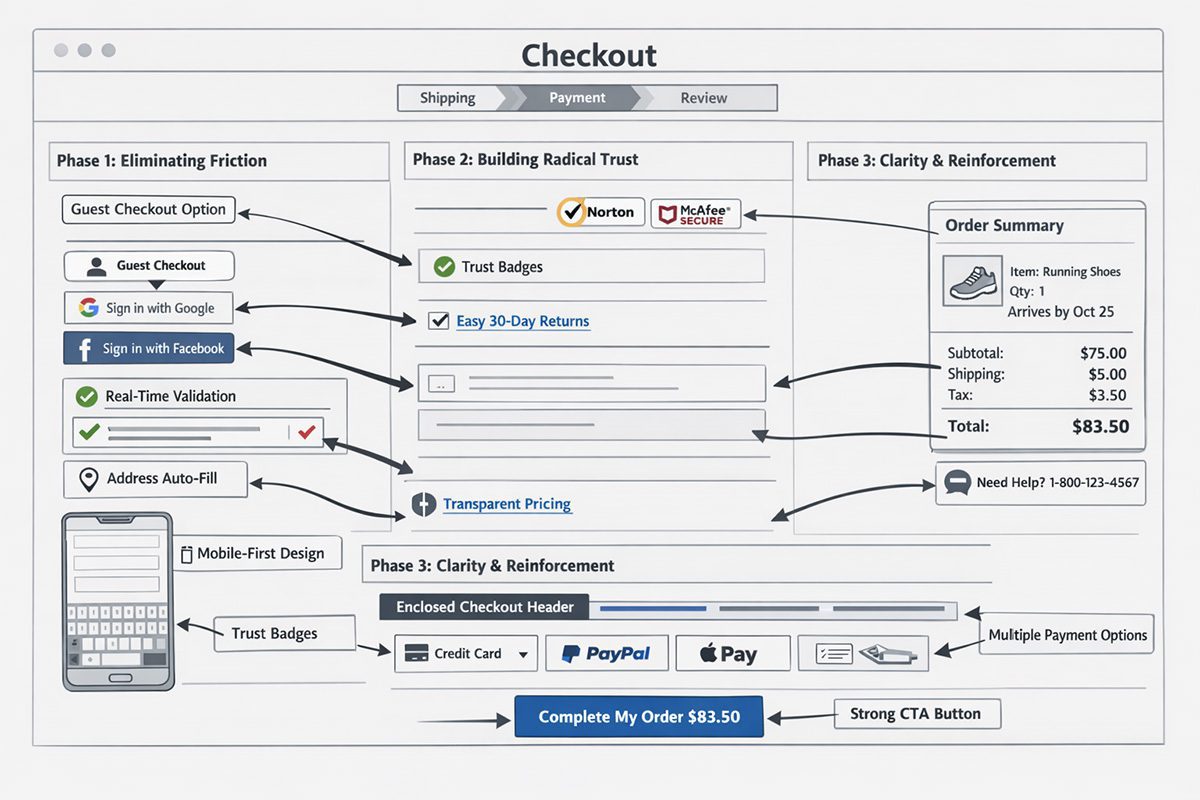Click the Apple Pay payment option
Image resolution: width=1200 pixels, height=800 pixels.
pyautogui.click(x=733, y=654)
